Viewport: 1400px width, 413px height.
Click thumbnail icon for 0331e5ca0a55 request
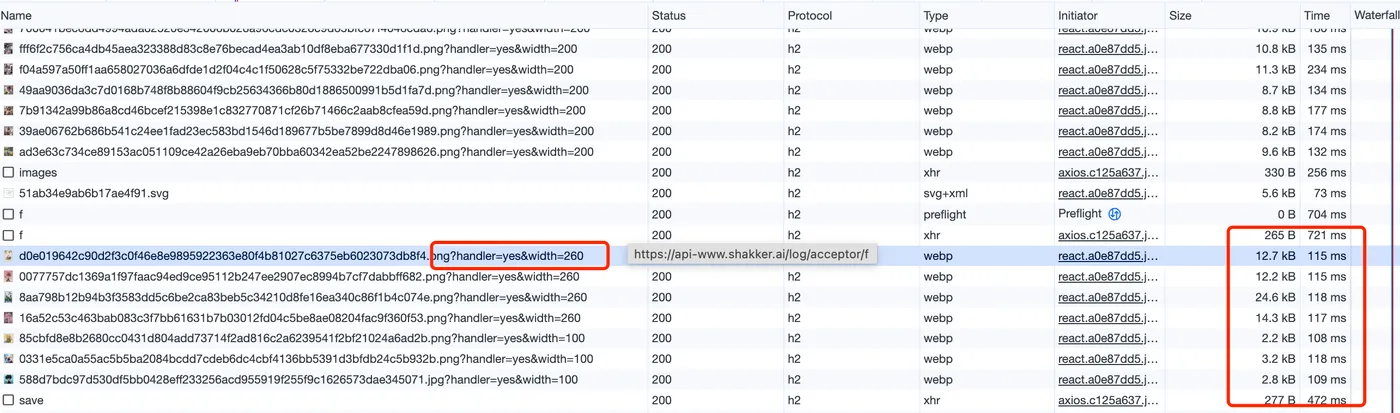(9, 359)
